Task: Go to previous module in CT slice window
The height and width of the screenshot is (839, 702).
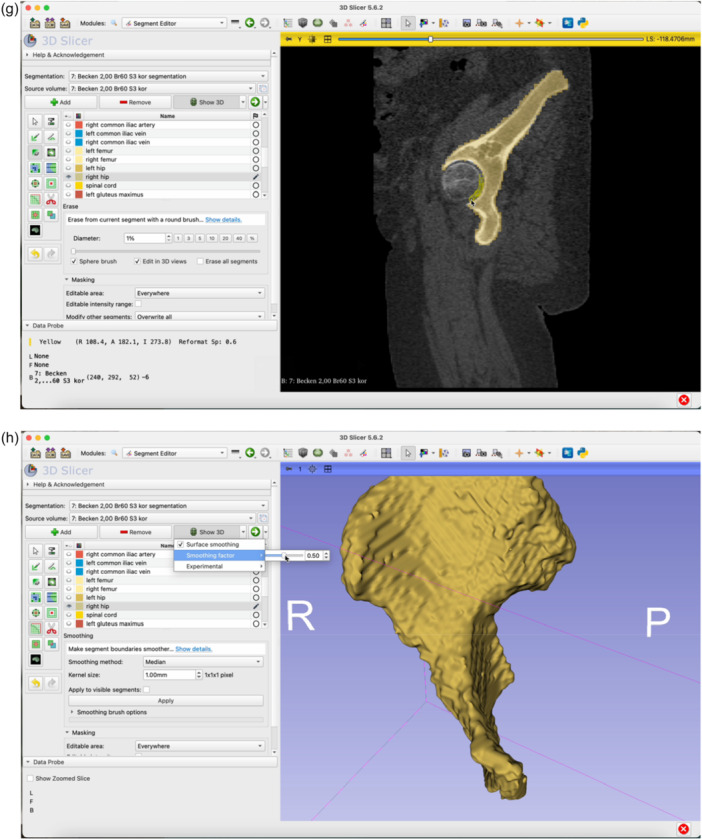Action: point(250,22)
